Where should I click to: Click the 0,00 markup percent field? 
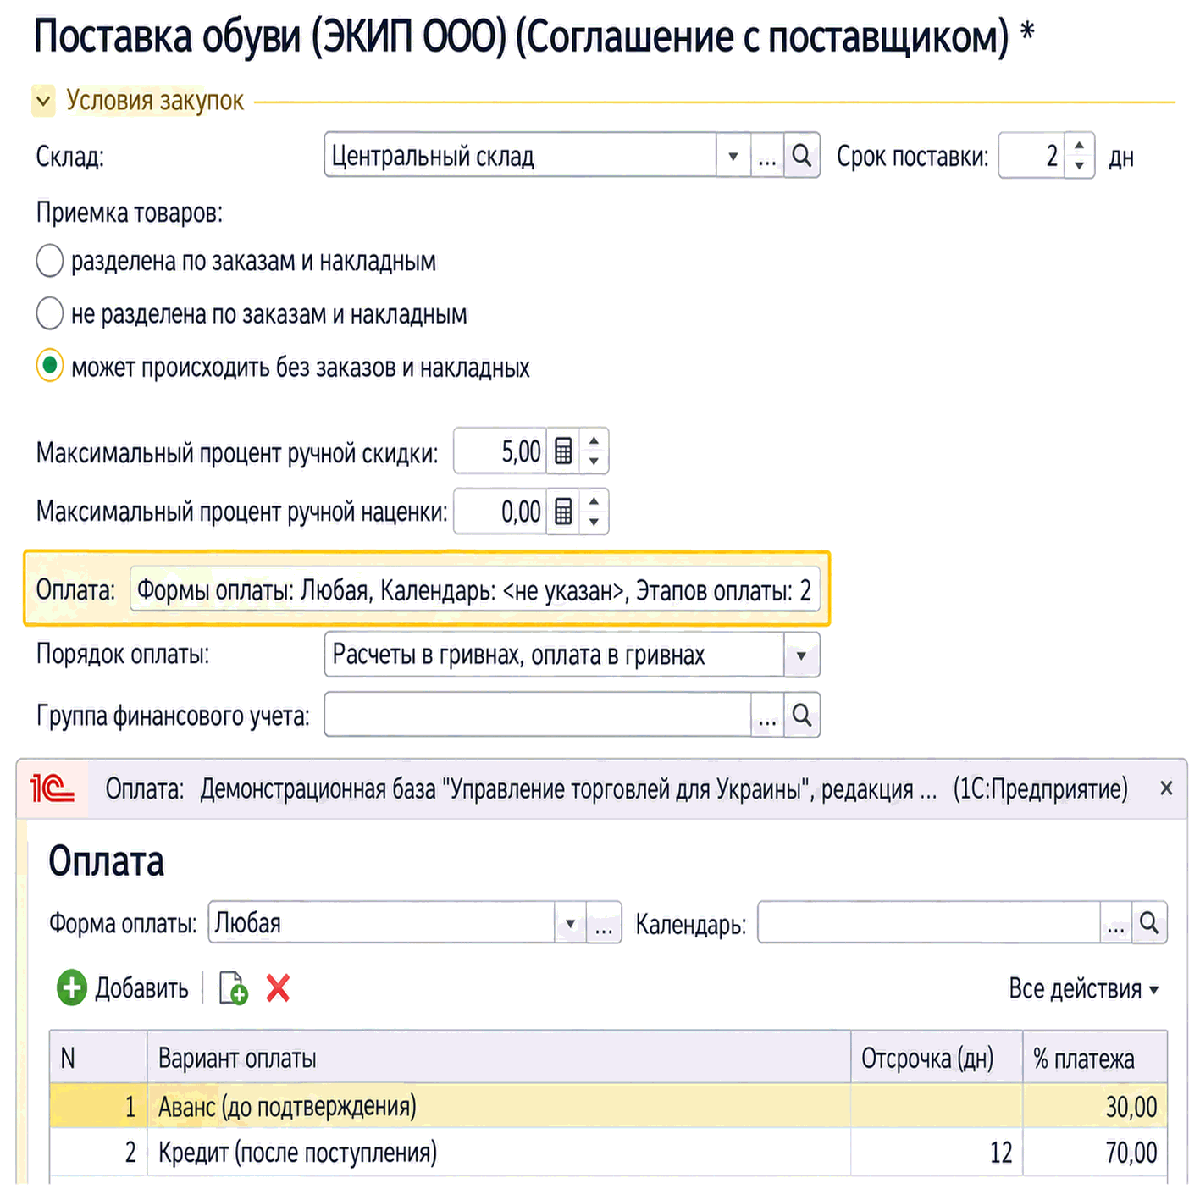501,512
